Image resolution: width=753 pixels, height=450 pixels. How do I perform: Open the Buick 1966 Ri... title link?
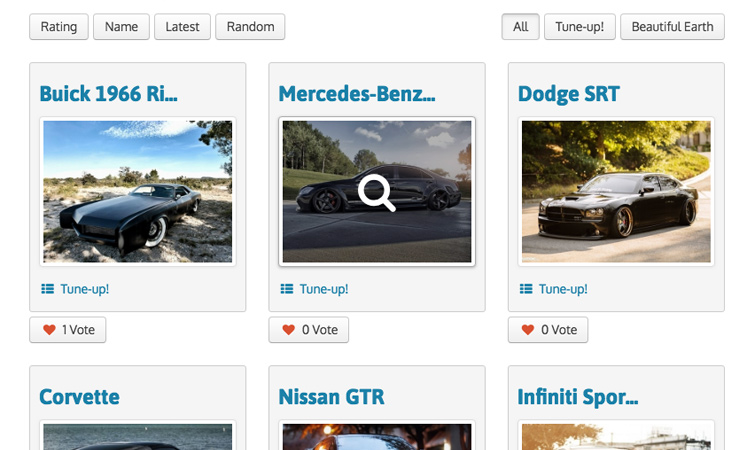pos(109,94)
